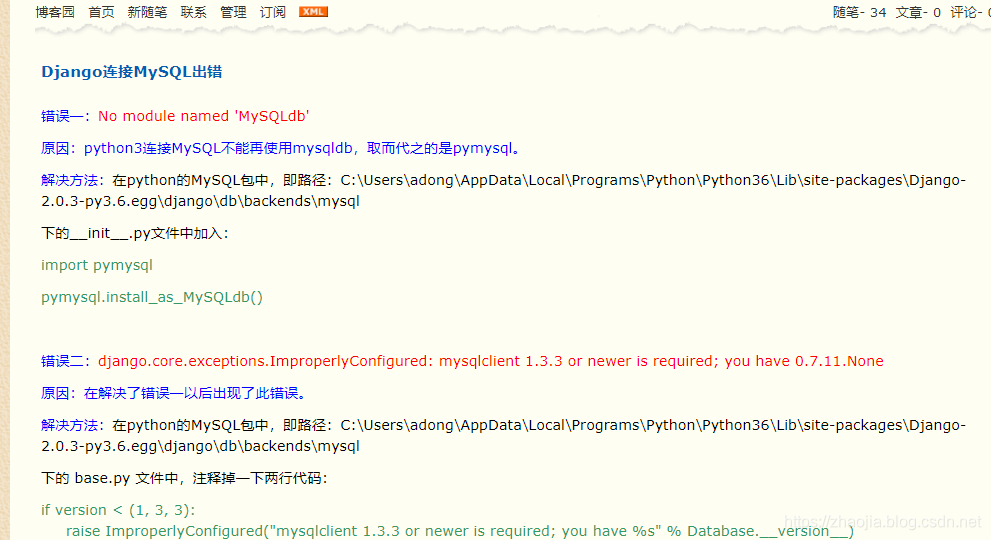Open the 博客园 navigation link

click(x=55, y=12)
